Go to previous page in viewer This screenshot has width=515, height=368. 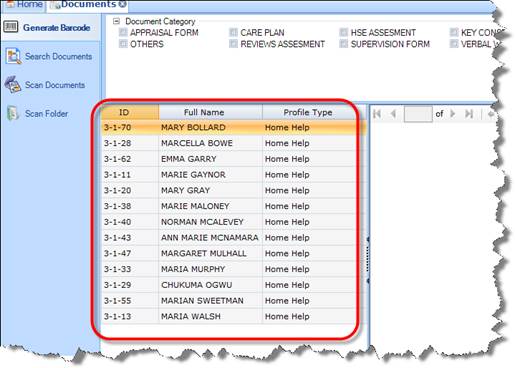click(x=393, y=114)
